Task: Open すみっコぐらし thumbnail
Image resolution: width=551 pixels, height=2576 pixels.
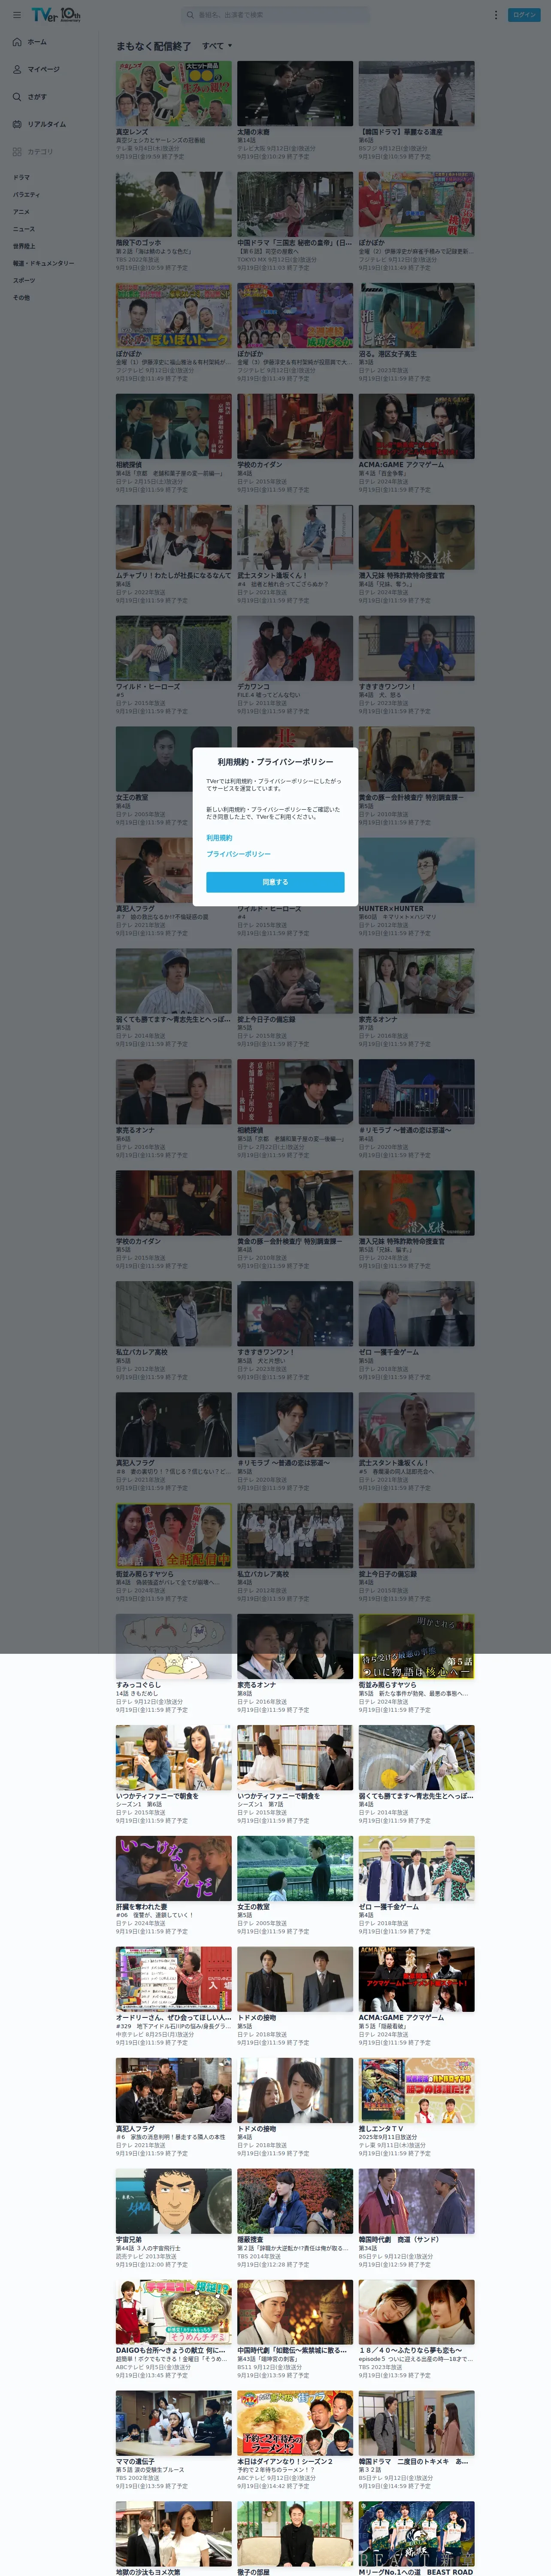Action: 173,1647
